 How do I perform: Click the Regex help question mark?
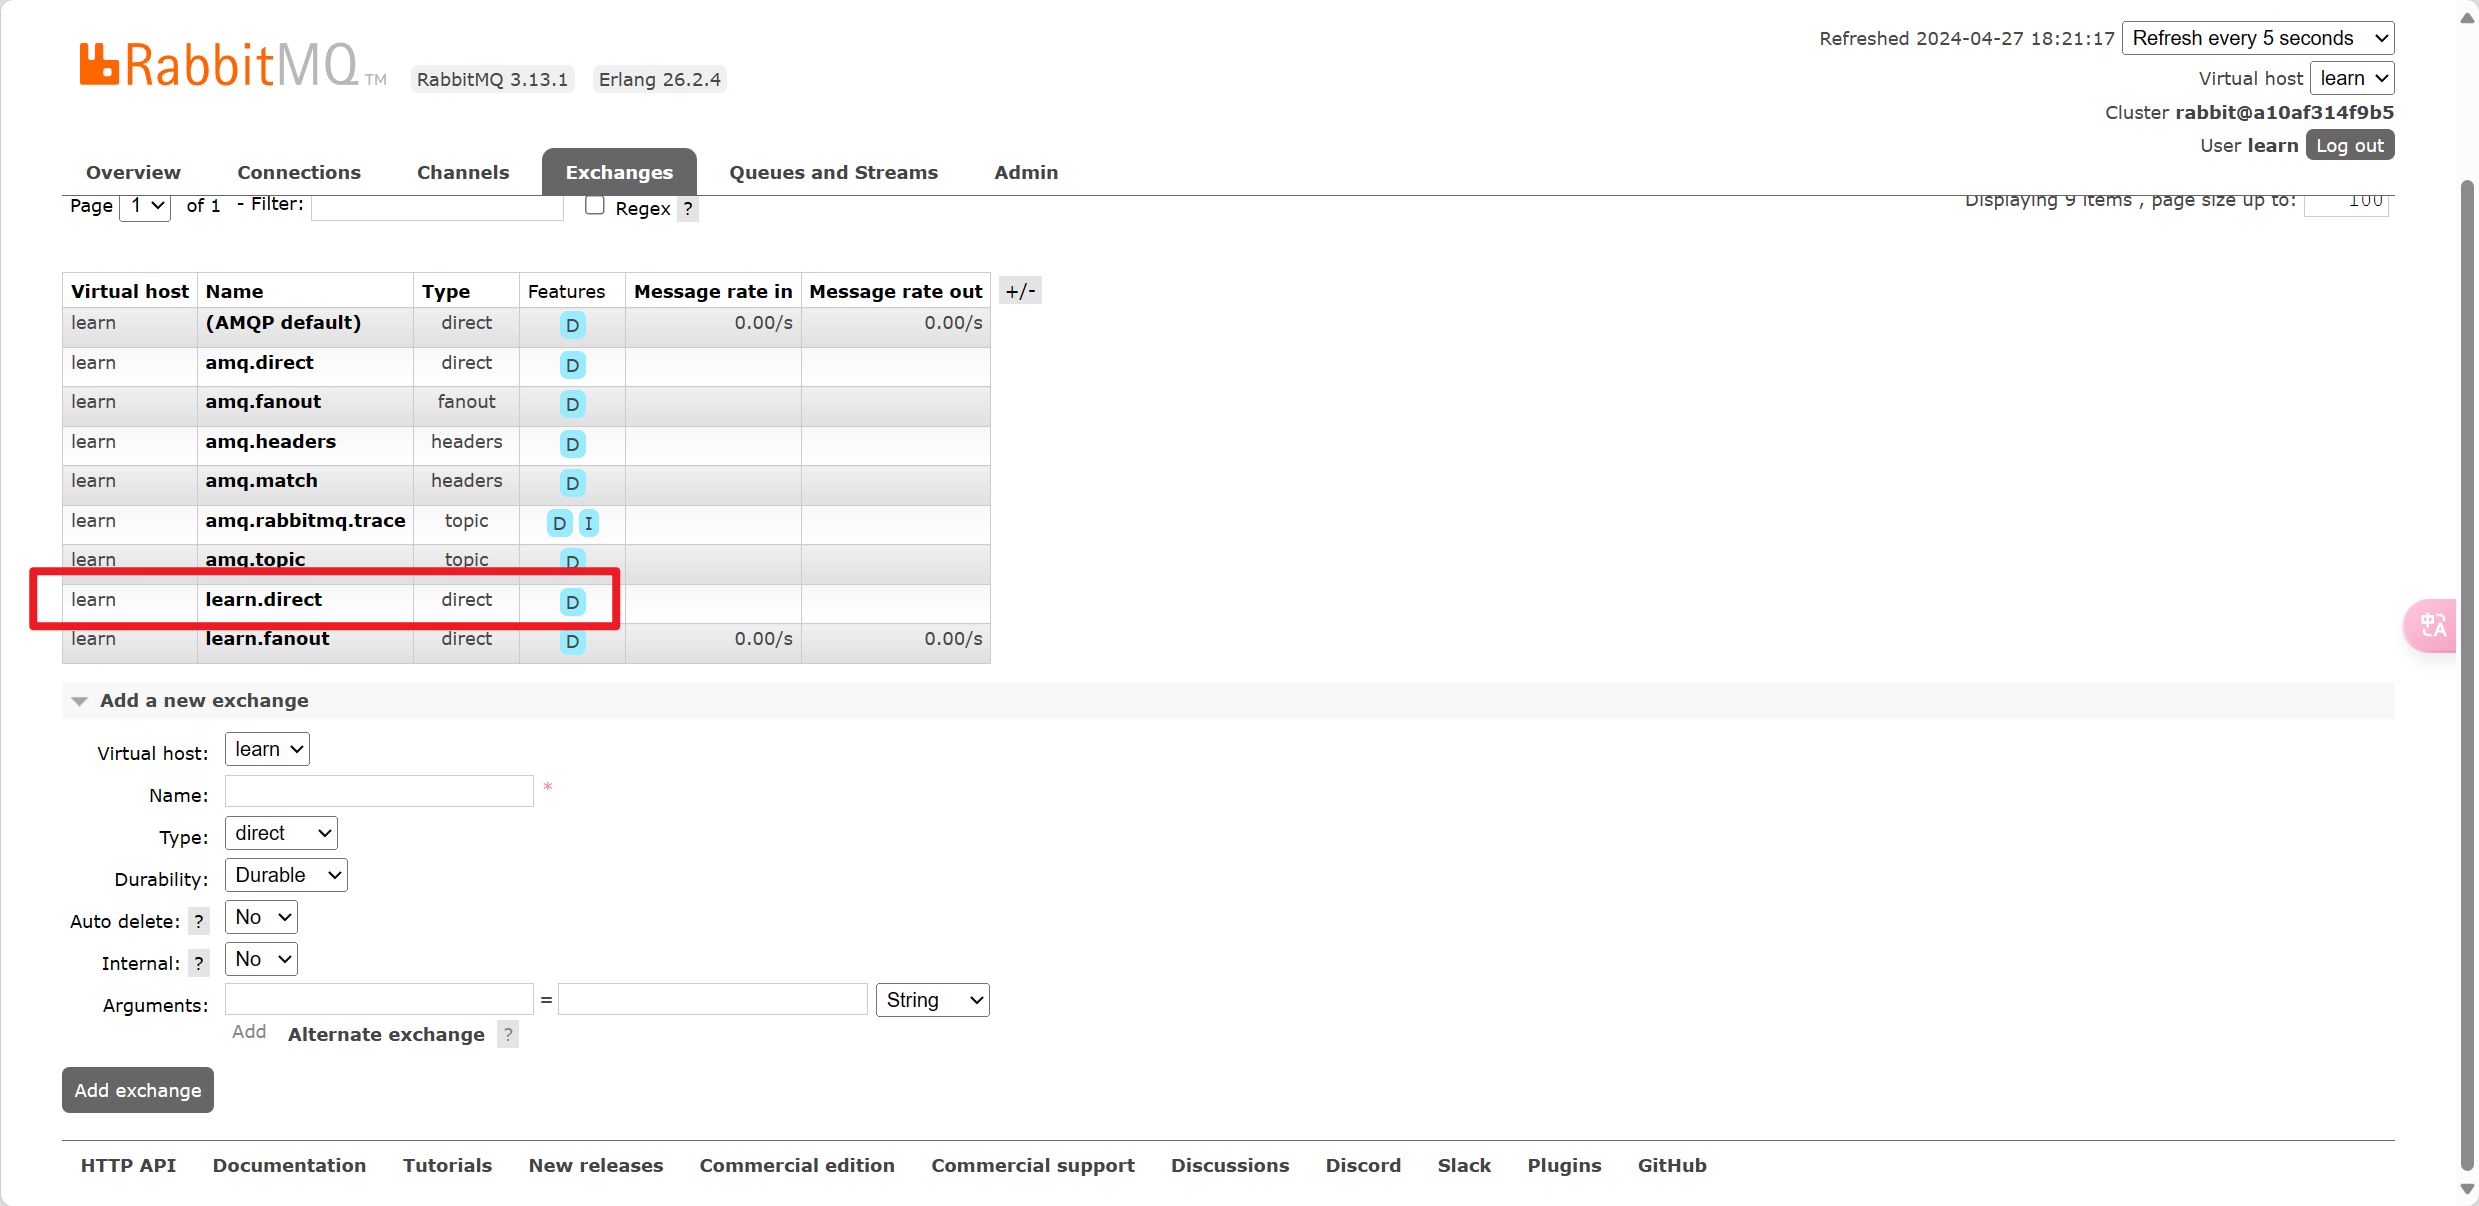pos(688,209)
